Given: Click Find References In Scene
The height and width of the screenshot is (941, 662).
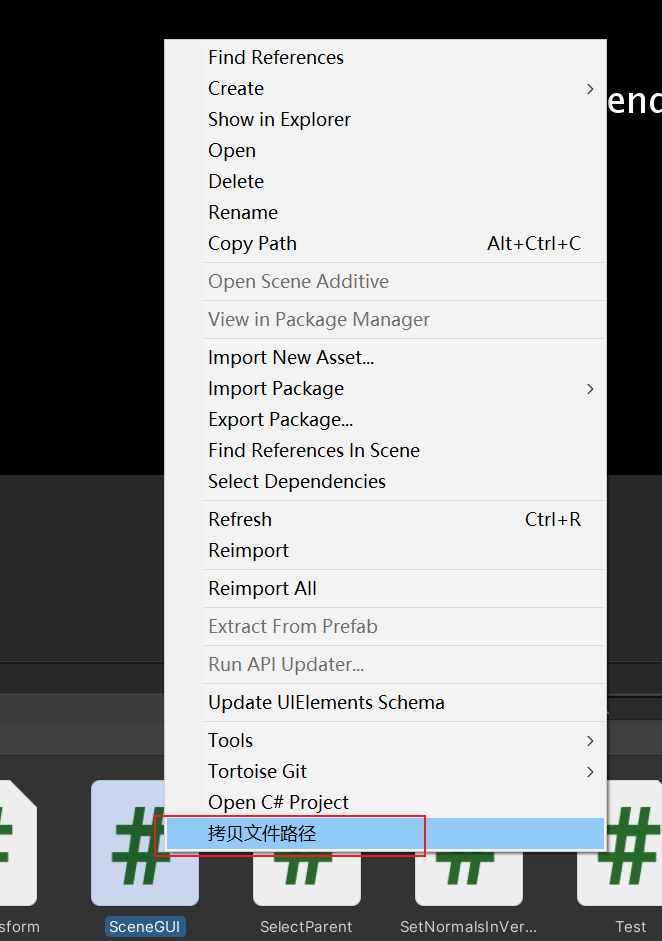Looking at the screenshot, I should pyautogui.click(x=313, y=451).
